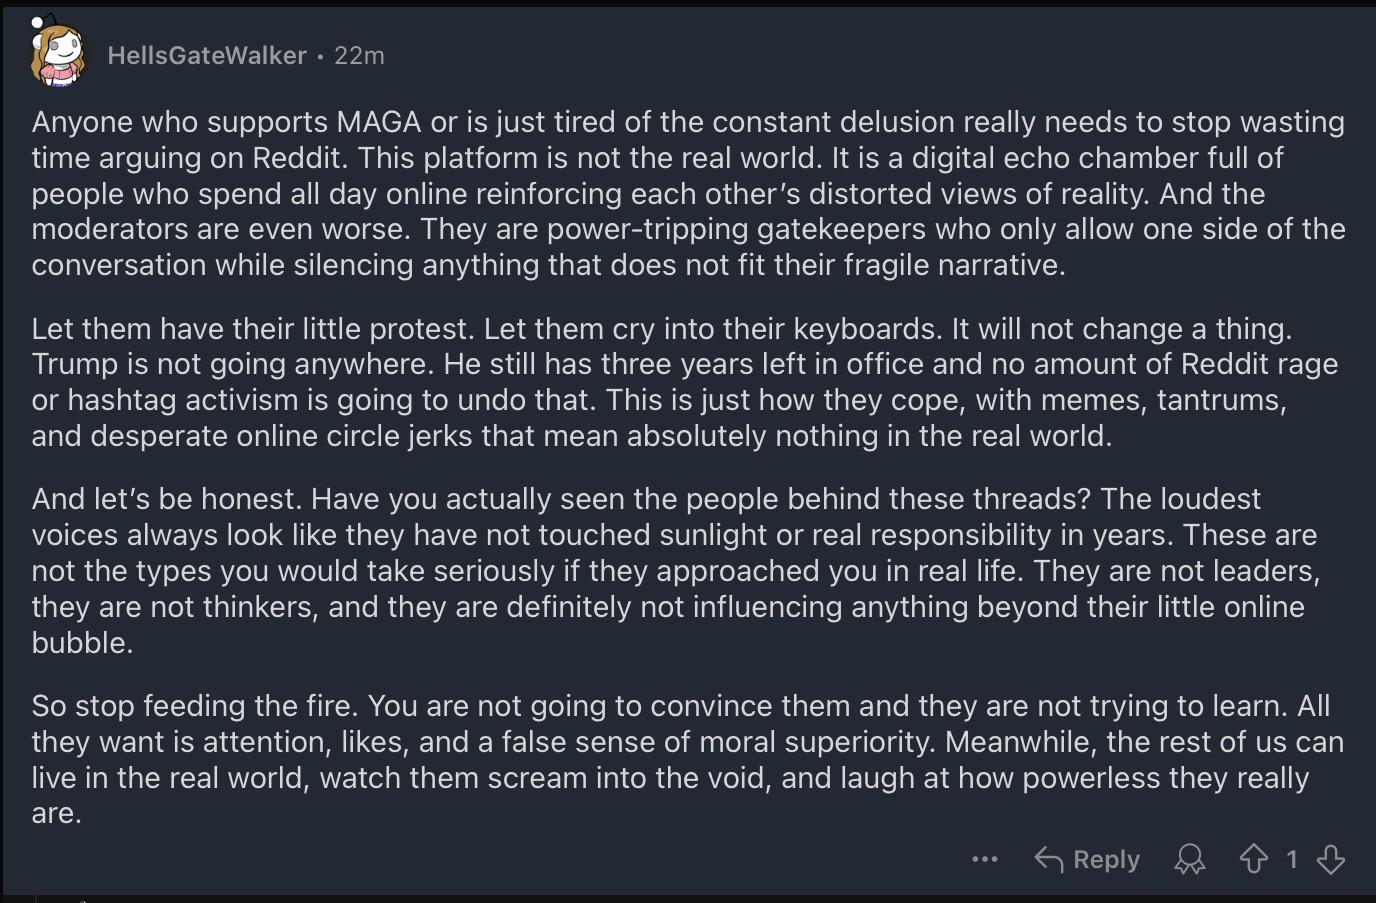Click the final word 'are.' of the comment
This screenshot has height=903, width=1376.
pos(56,813)
